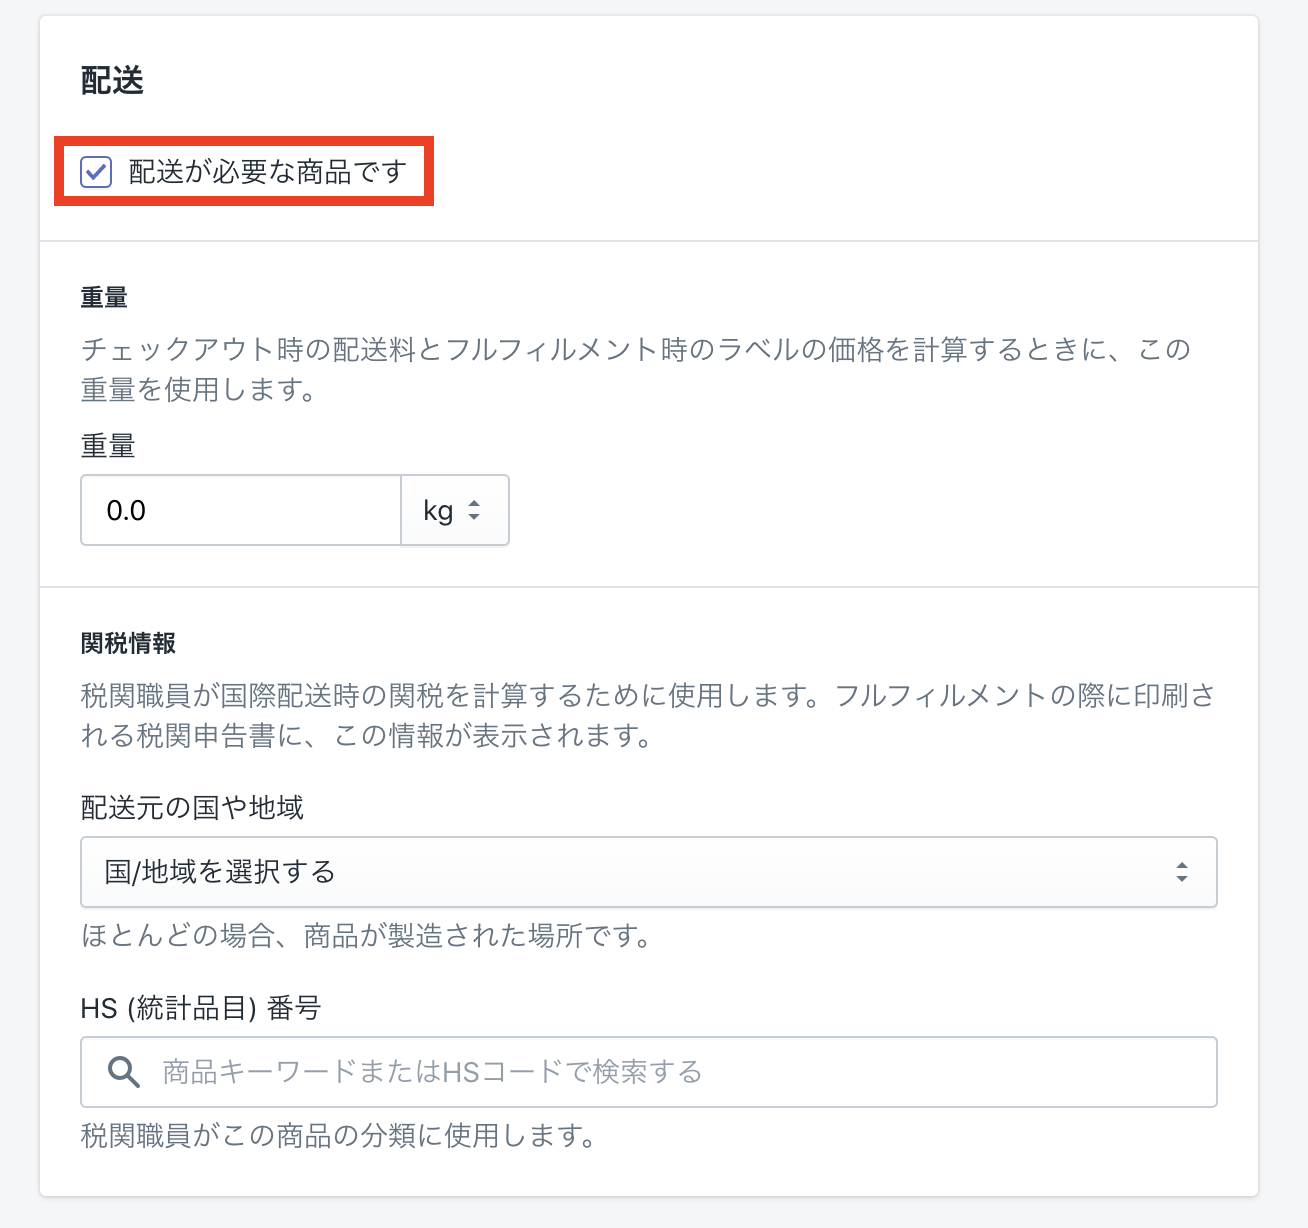This screenshot has height=1228, width=1308.
Task: Click the bold 重量 section heading
Action: [104, 297]
